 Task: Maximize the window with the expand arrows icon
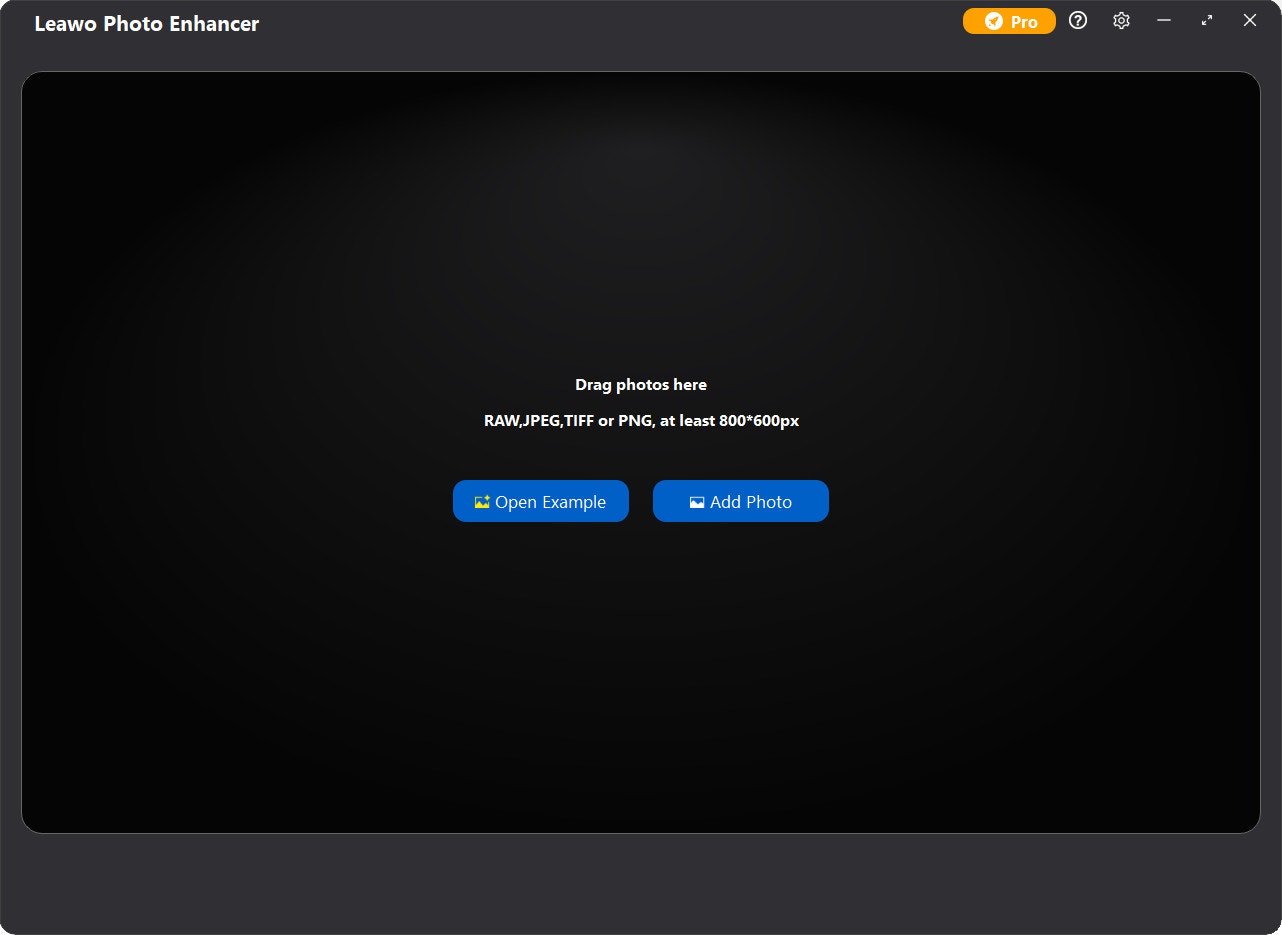(x=1207, y=21)
